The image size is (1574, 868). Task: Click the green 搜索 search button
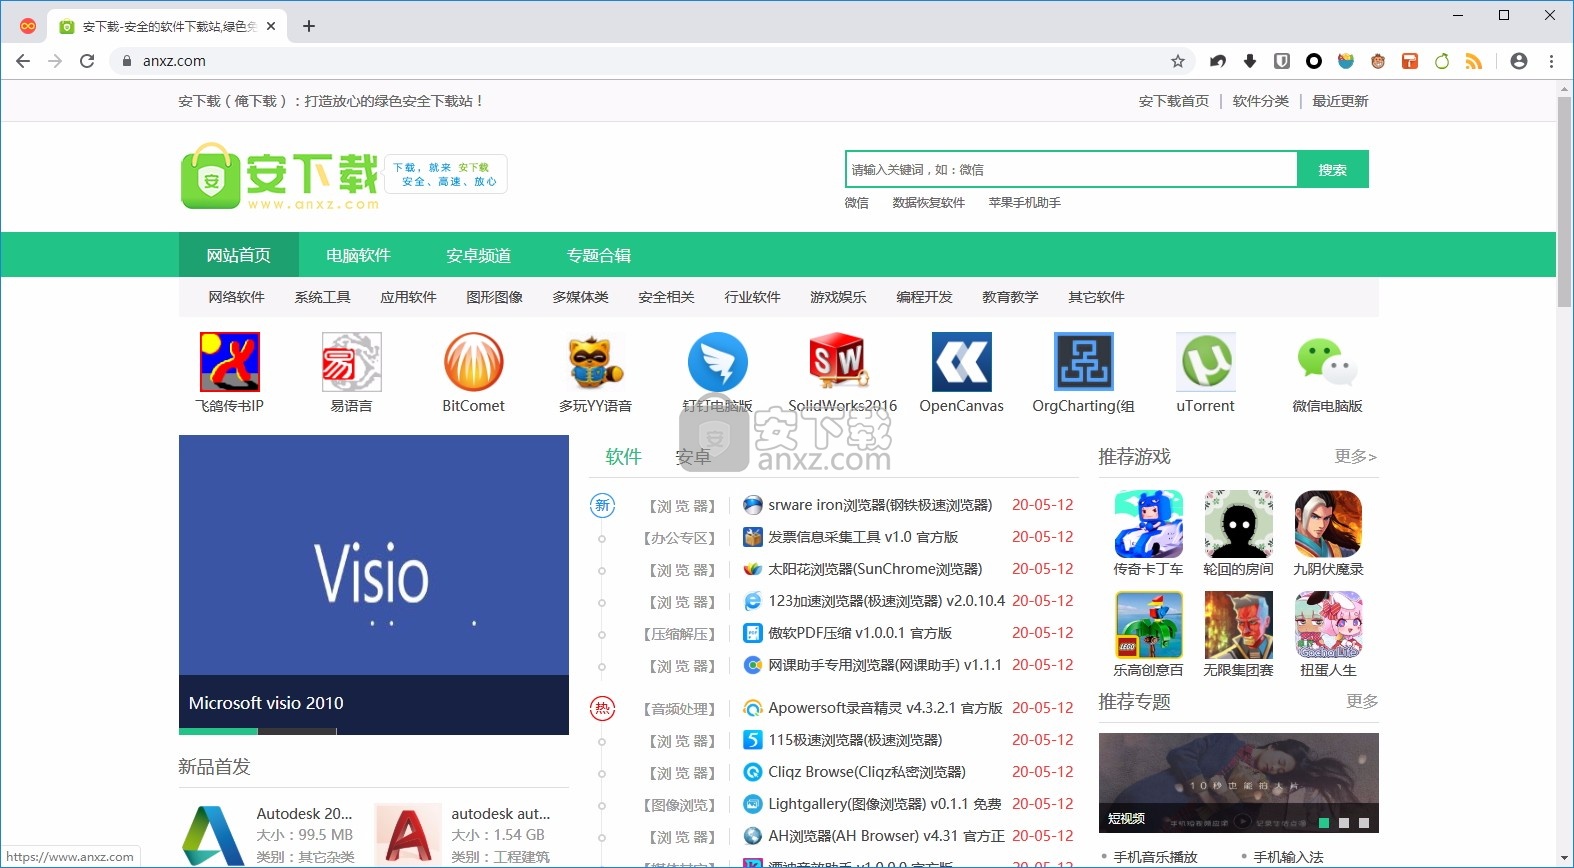[1333, 170]
